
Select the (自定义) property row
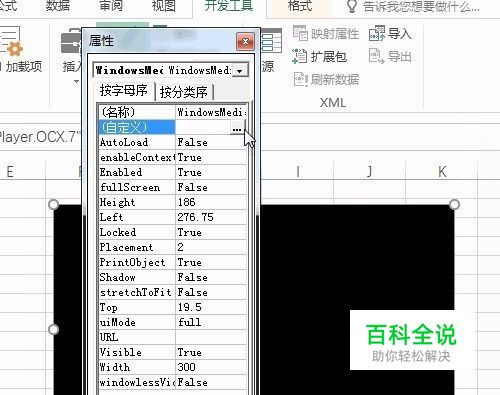pos(173,127)
